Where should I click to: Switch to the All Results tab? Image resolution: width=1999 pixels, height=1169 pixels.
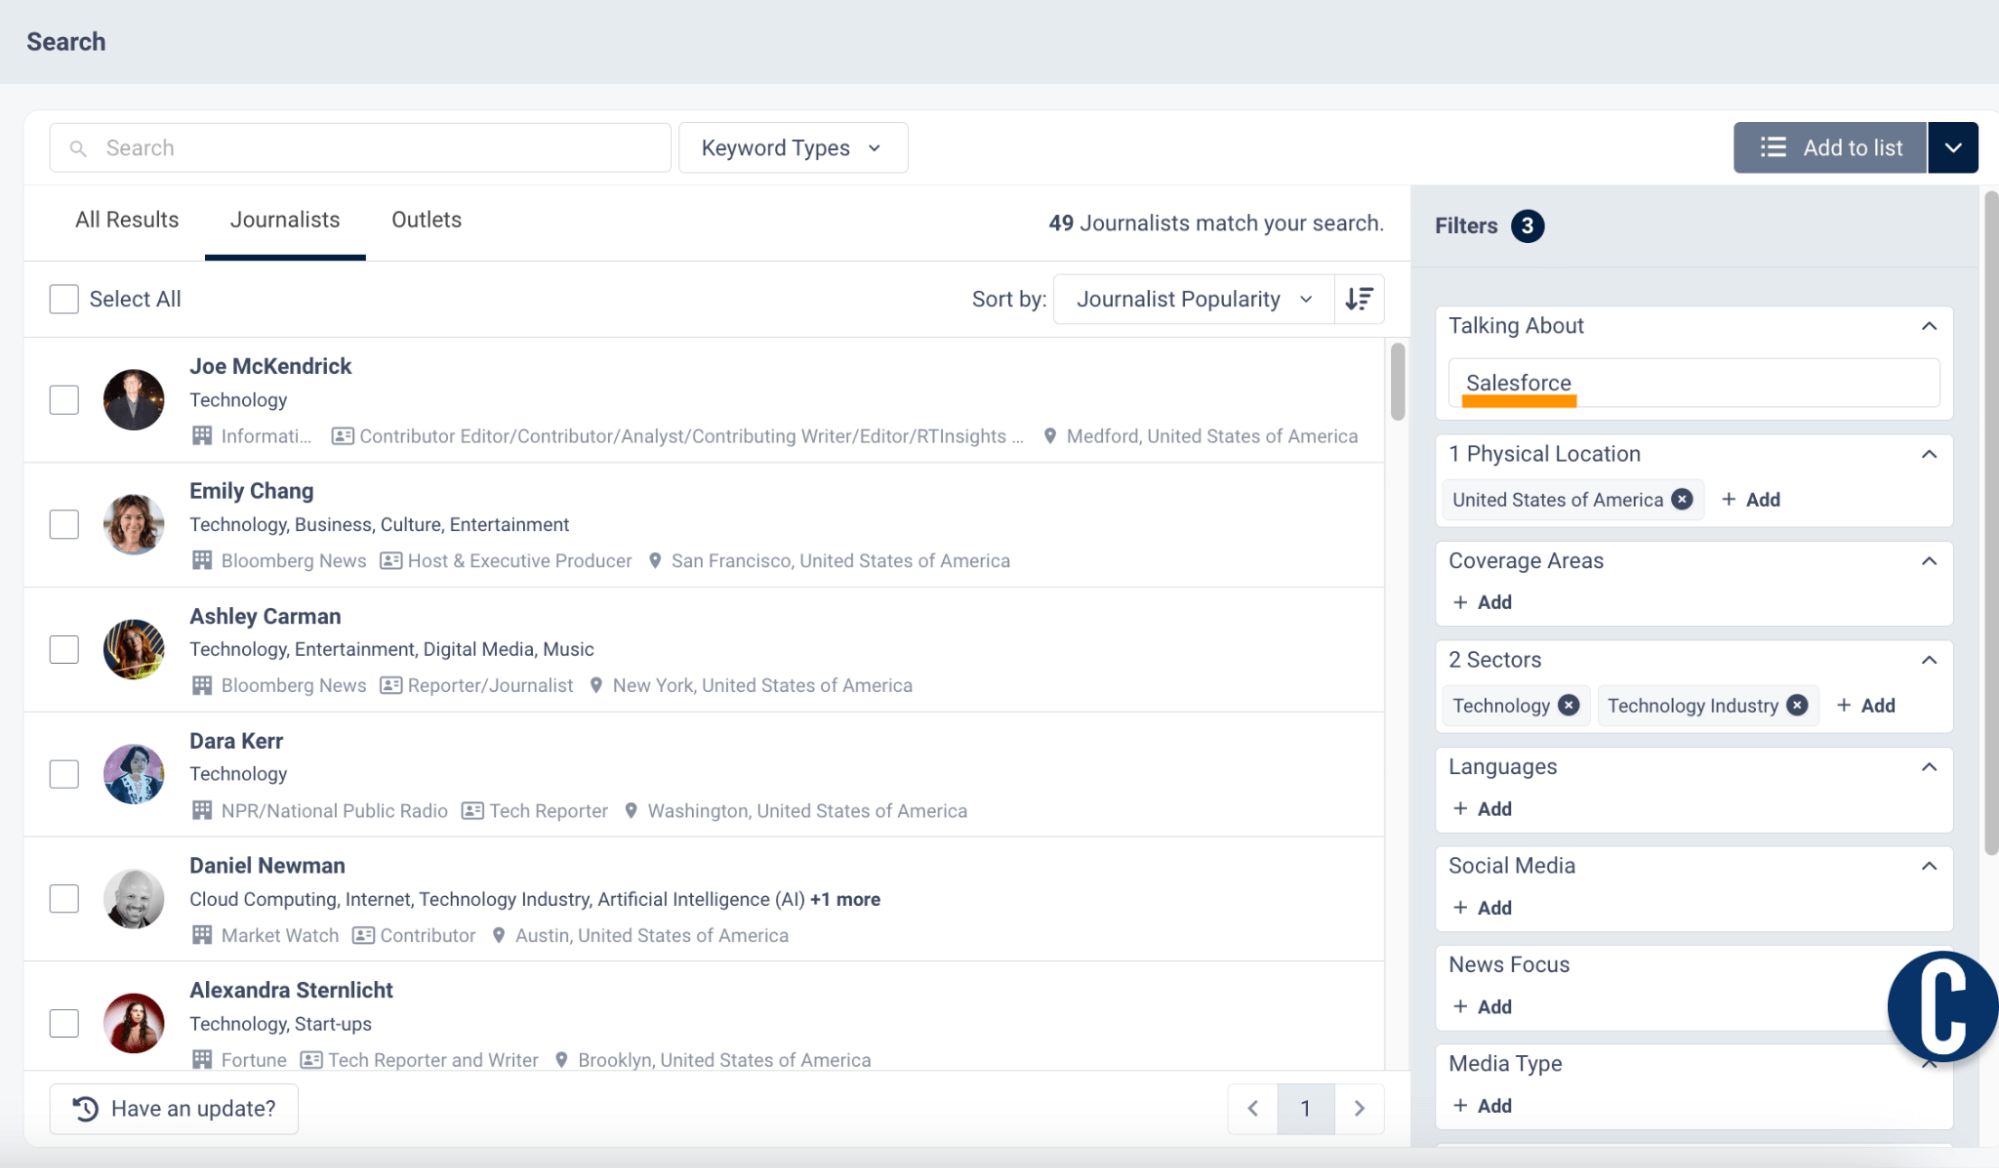point(126,219)
